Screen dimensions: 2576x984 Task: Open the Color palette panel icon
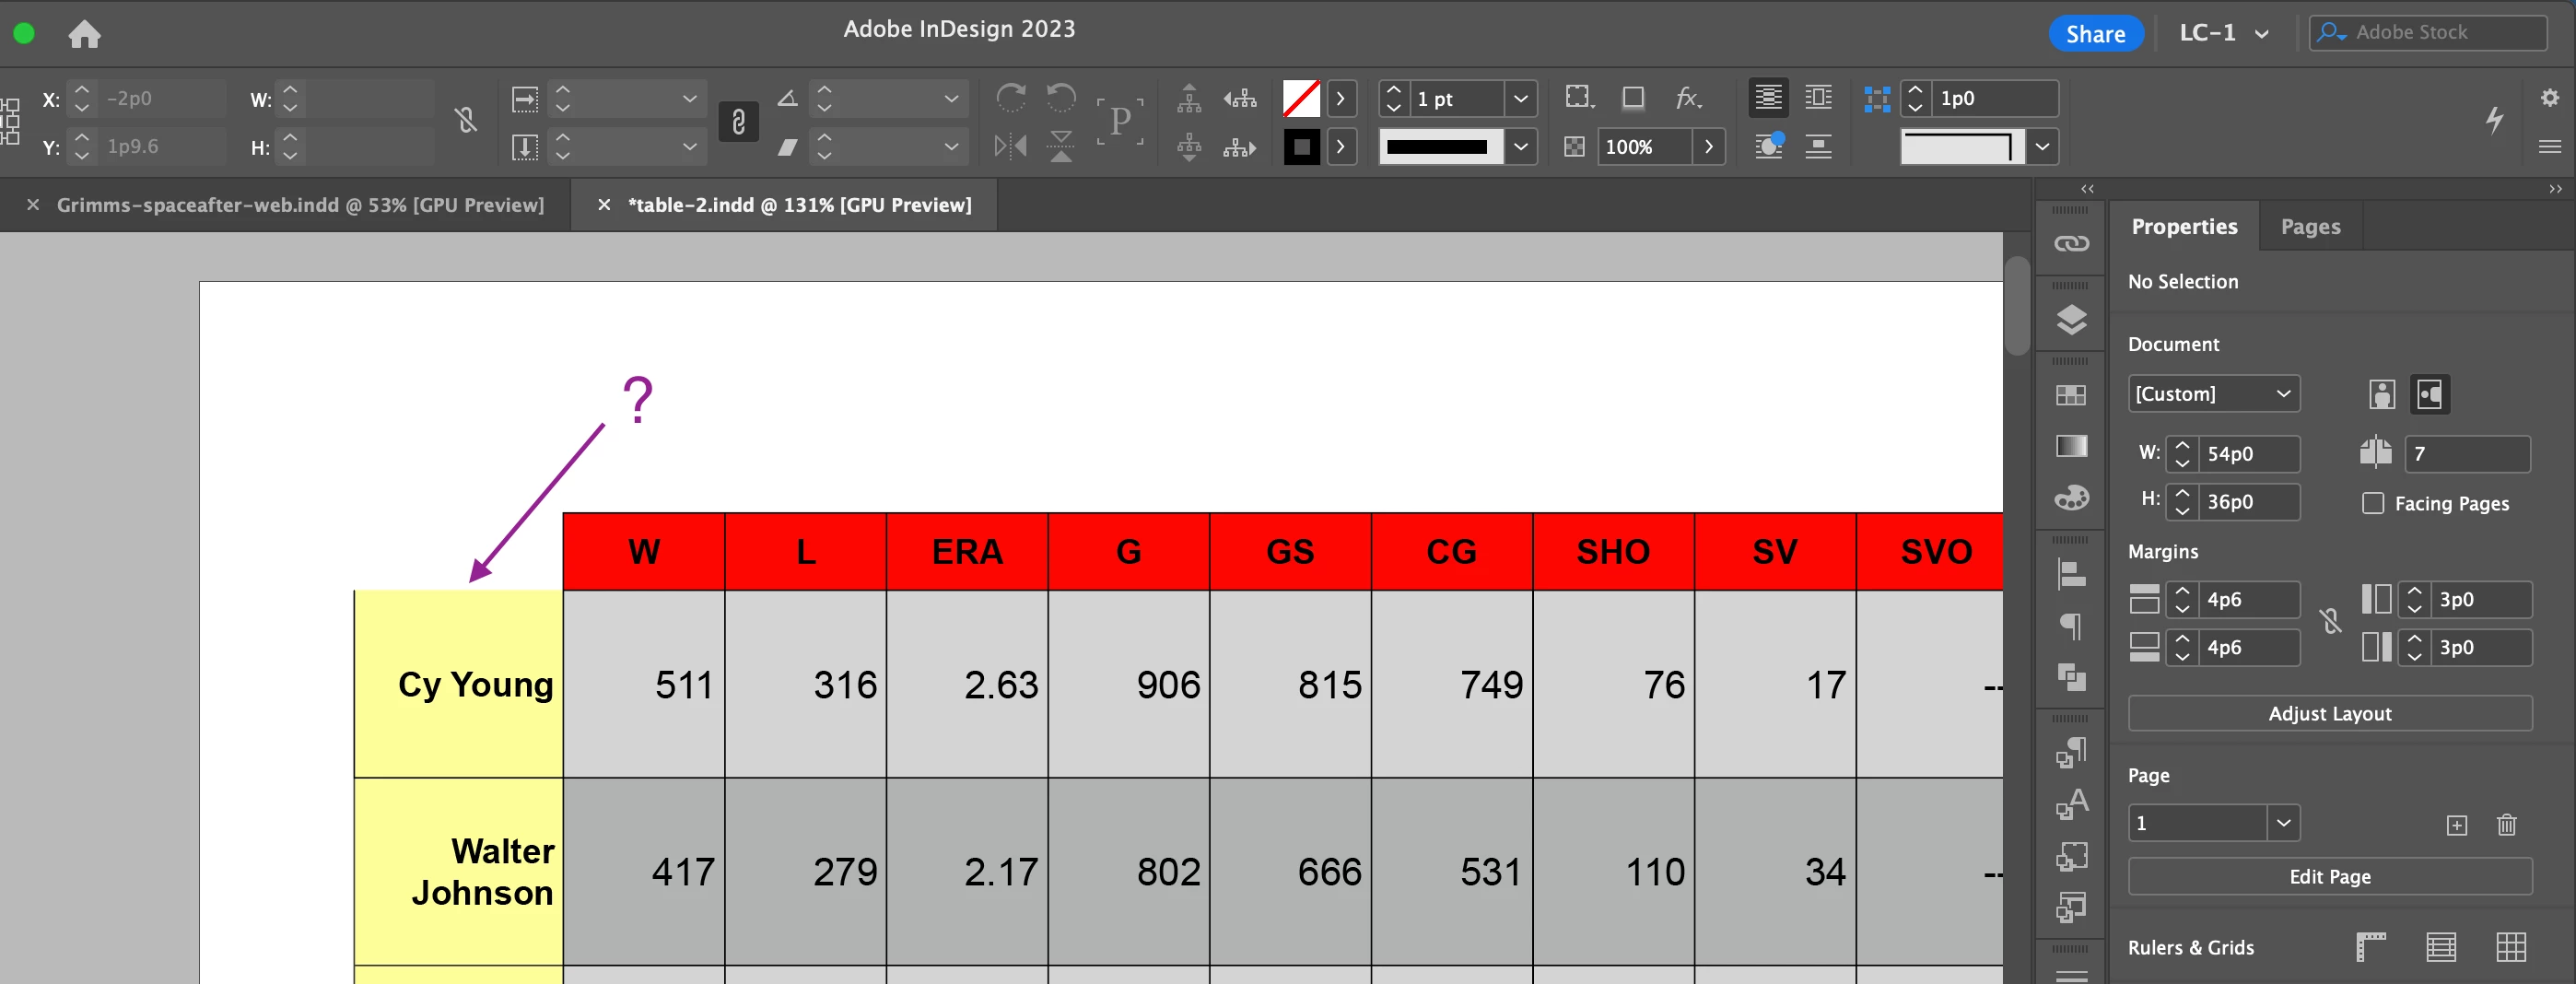(2071, 497)
